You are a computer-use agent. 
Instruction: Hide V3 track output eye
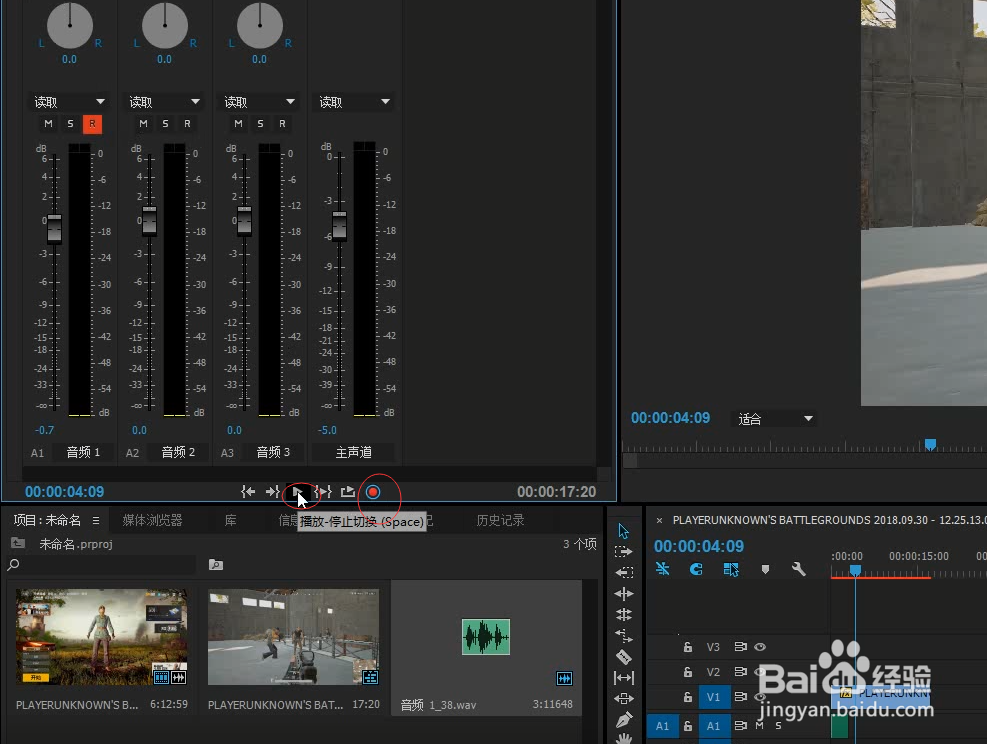point(760,646)
